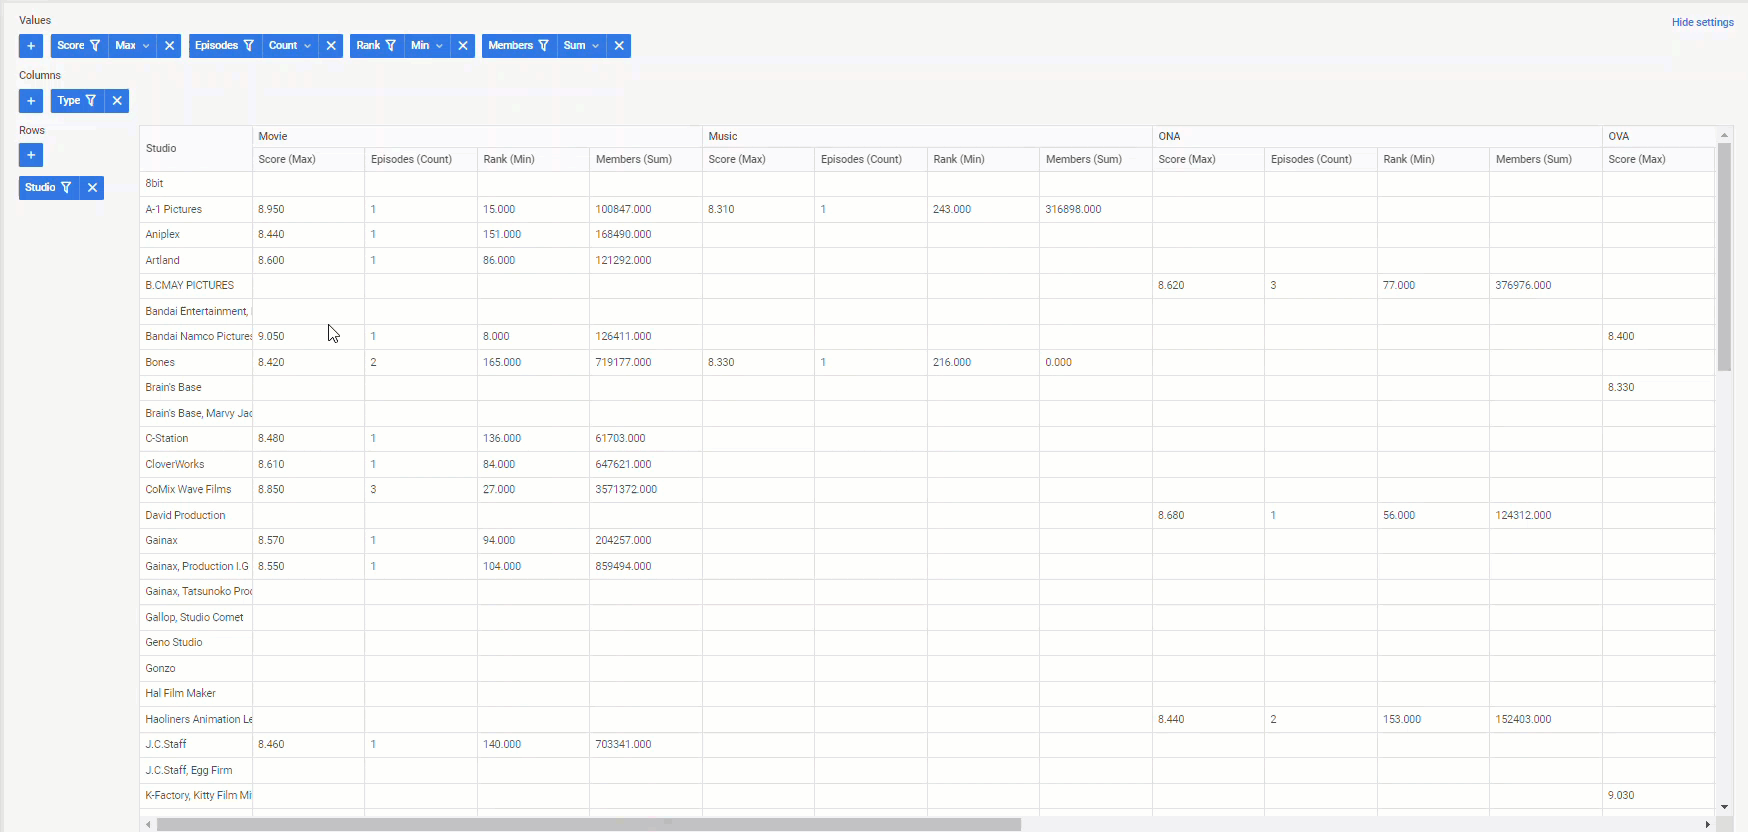This screenshot has height=832, width=1748.
Task: Click the horizontal scrollbar thumb
Action: coord(588,825)
